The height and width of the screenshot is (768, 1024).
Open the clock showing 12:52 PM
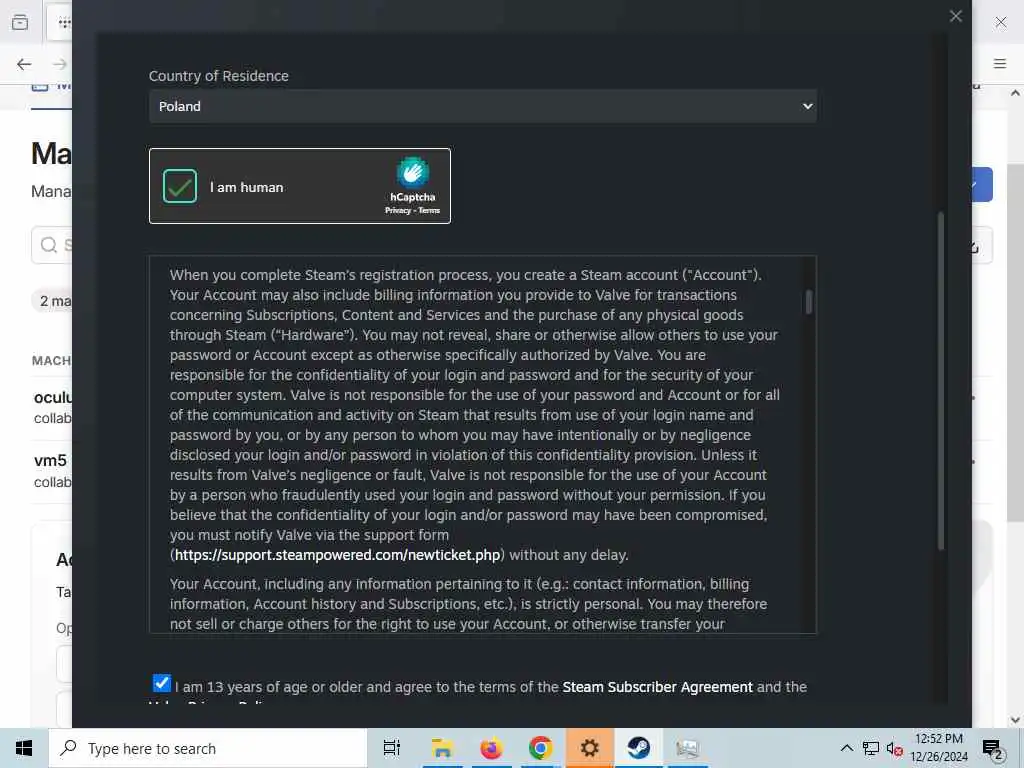938,748
